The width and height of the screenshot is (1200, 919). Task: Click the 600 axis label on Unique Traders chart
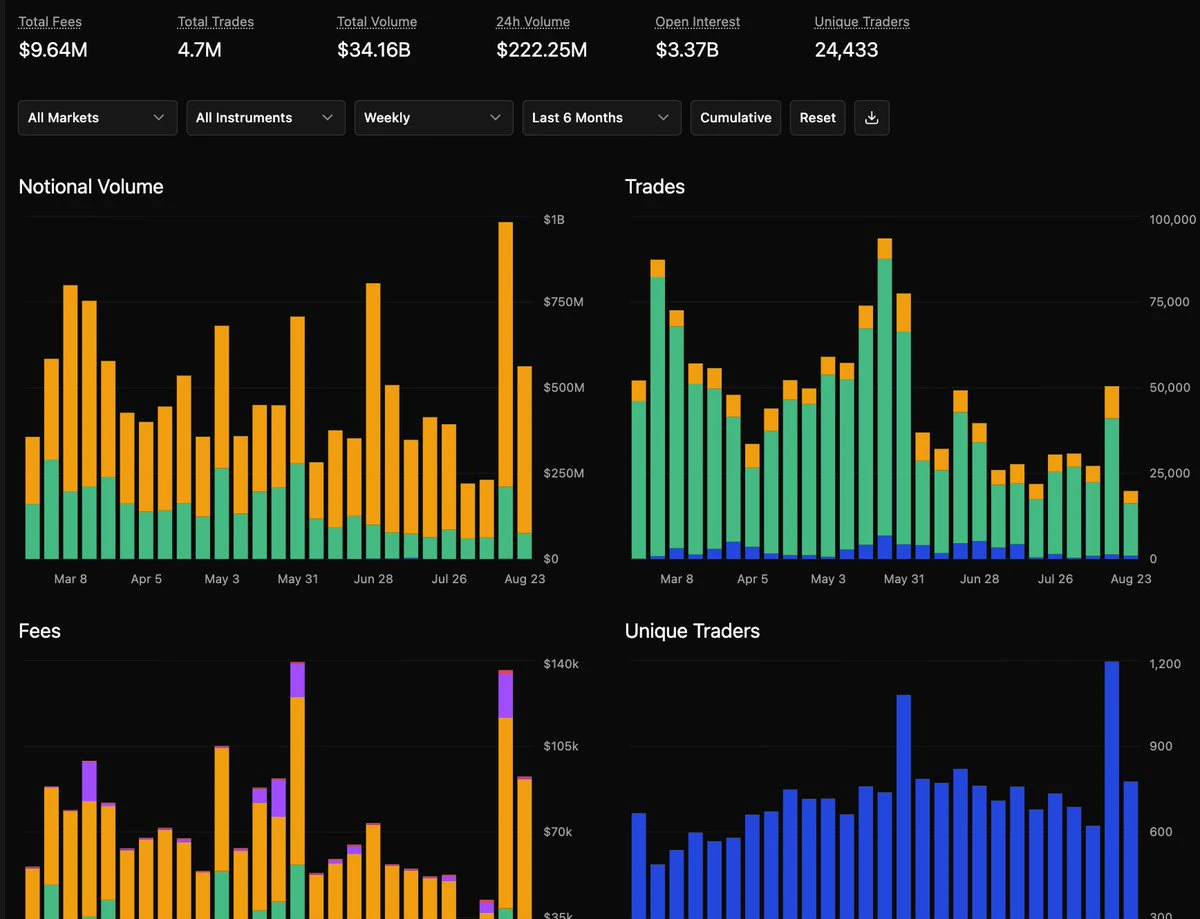click(x=1161, y=832)
